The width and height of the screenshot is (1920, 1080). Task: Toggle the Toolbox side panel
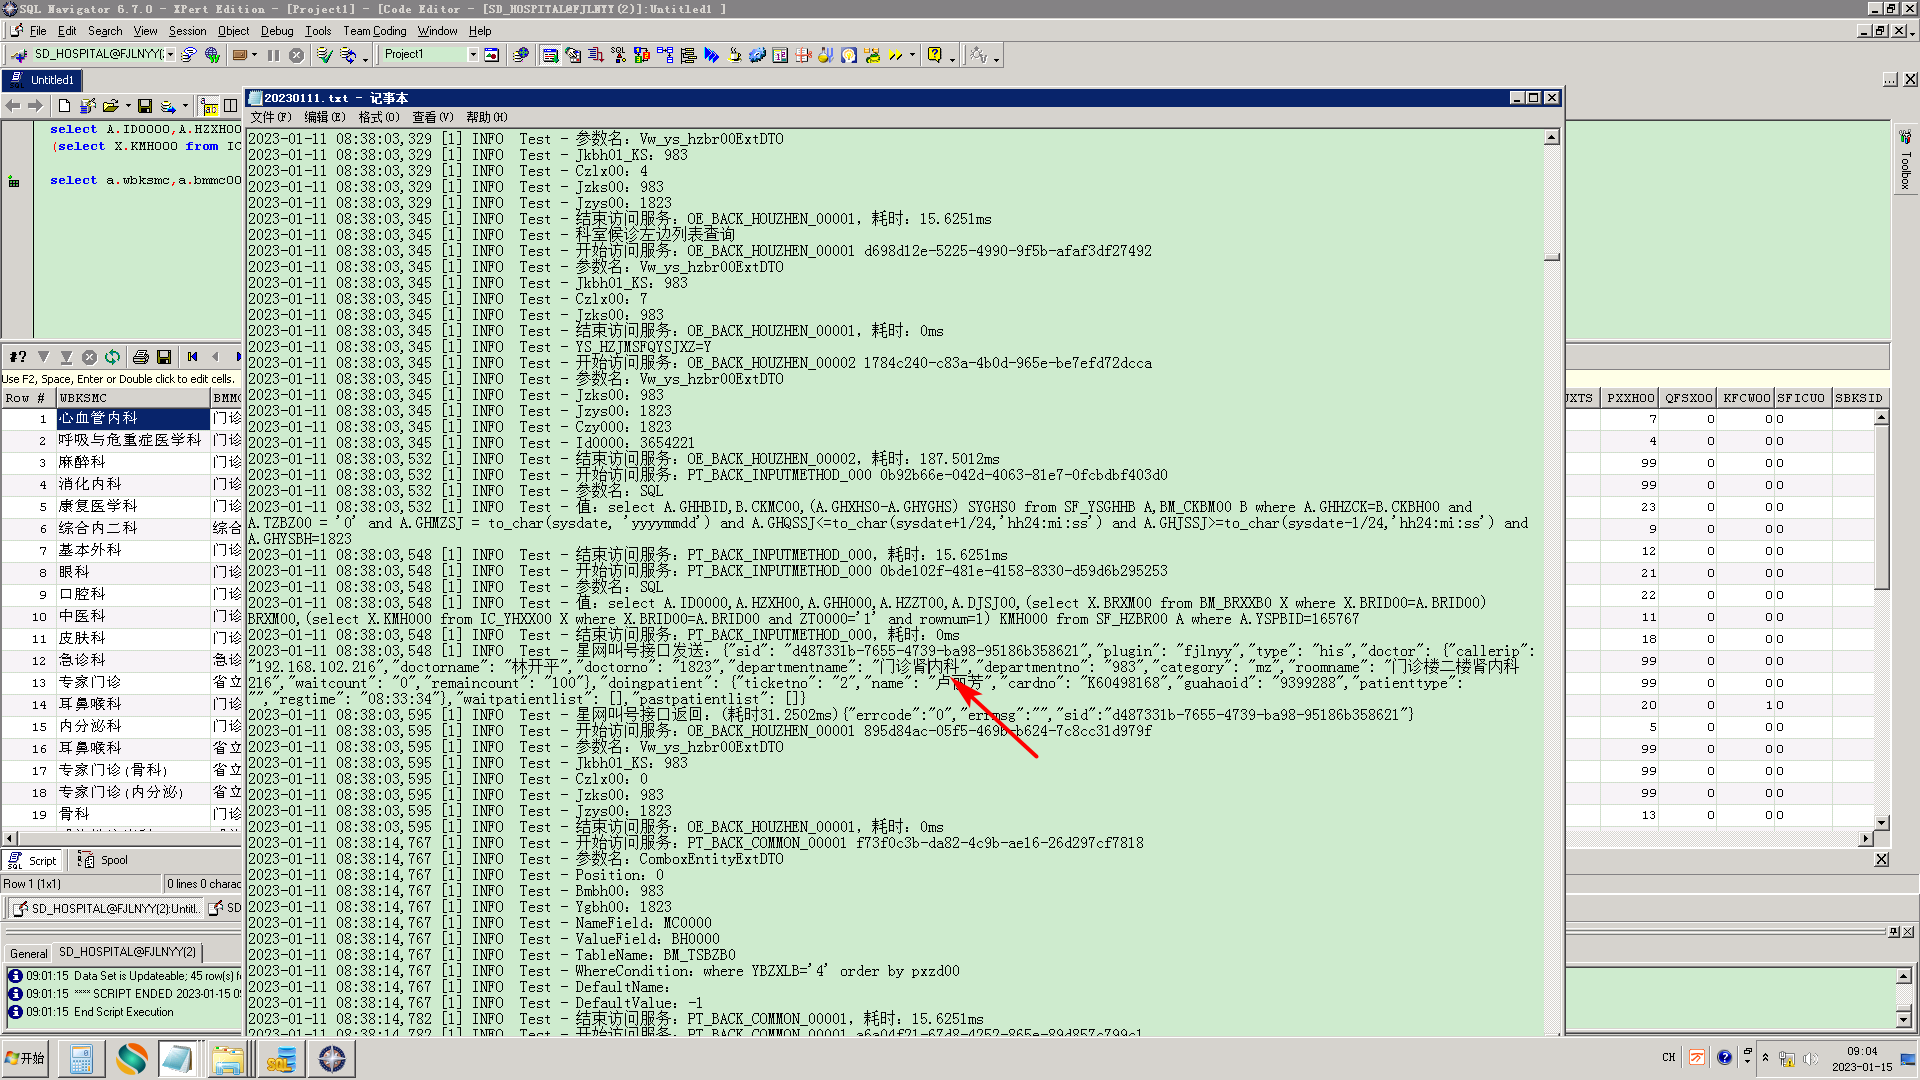tap(1905, 160)
